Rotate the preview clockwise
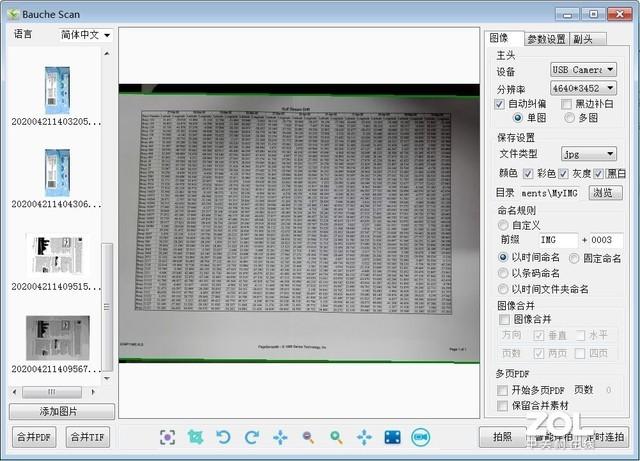 click(x=252, y=437)
